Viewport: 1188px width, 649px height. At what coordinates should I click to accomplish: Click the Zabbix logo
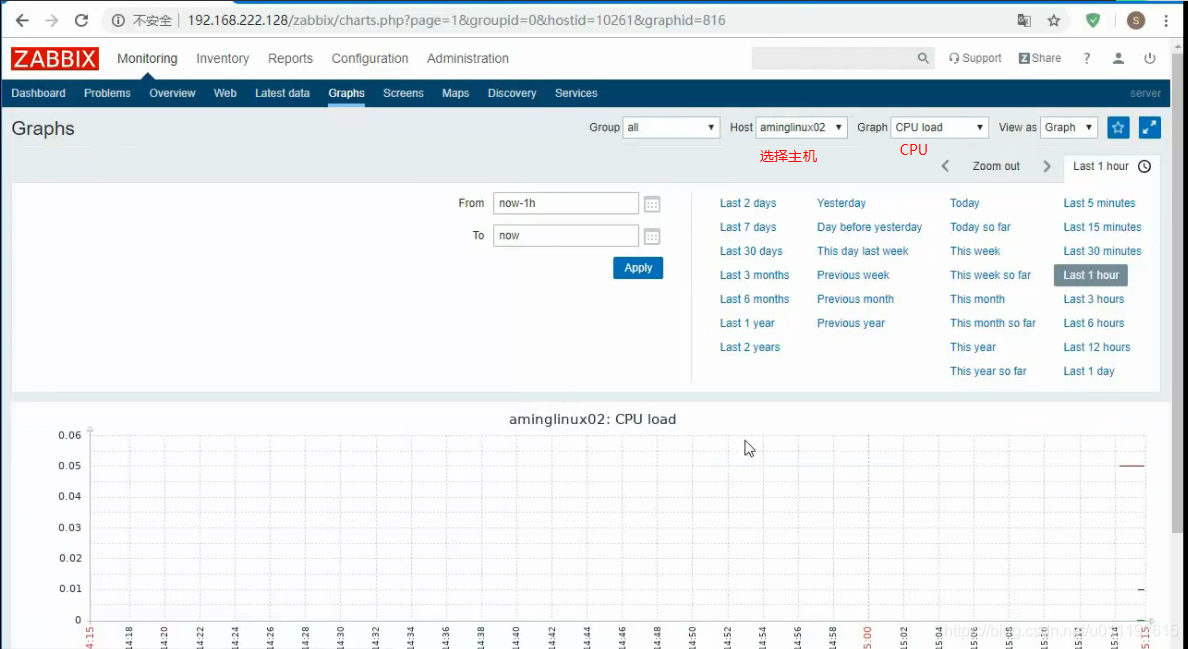coord(55,58)
